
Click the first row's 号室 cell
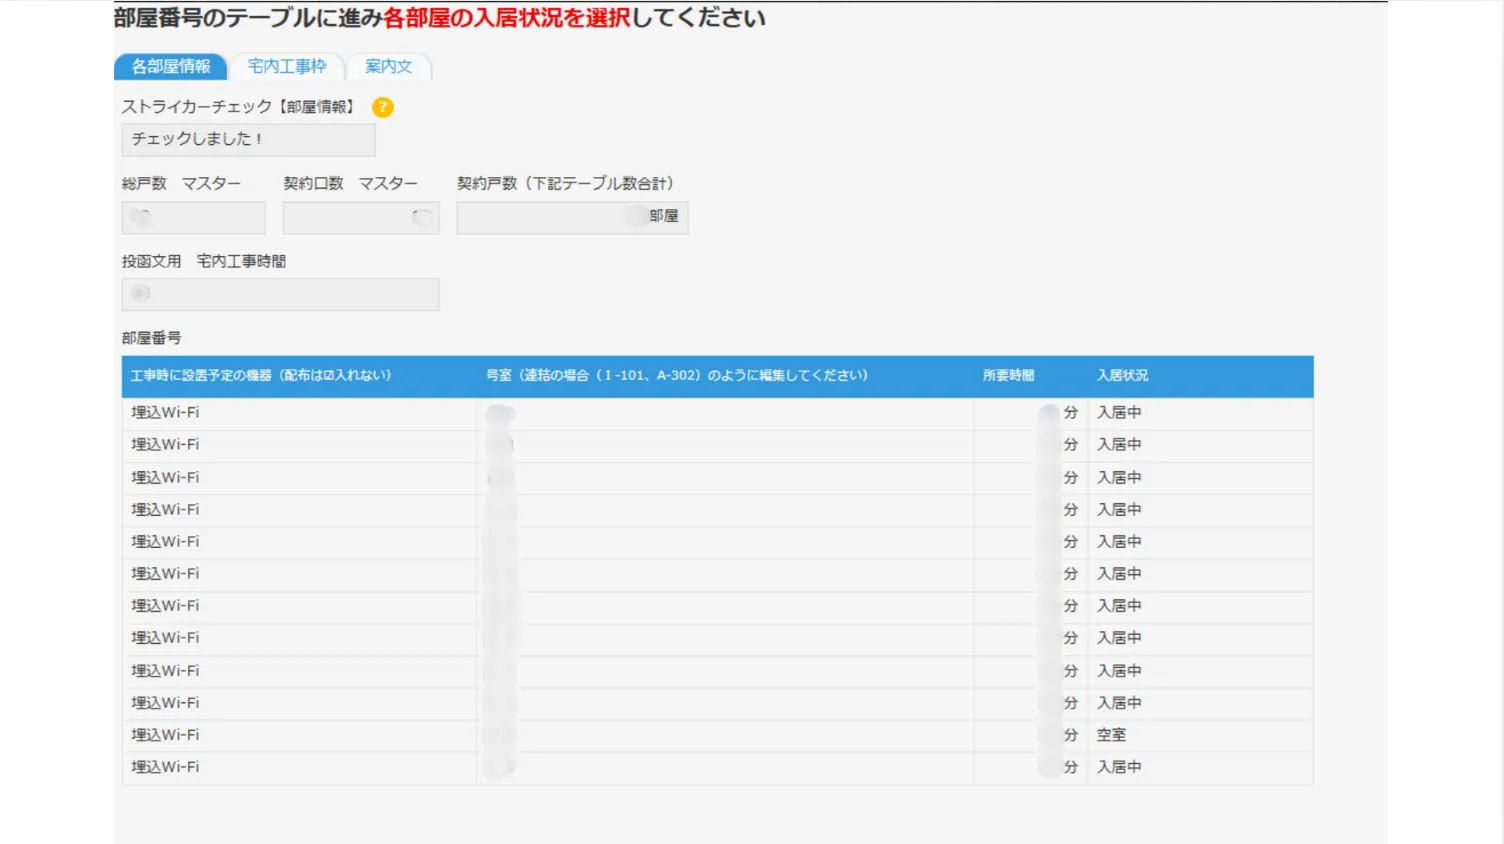[724, 413]
